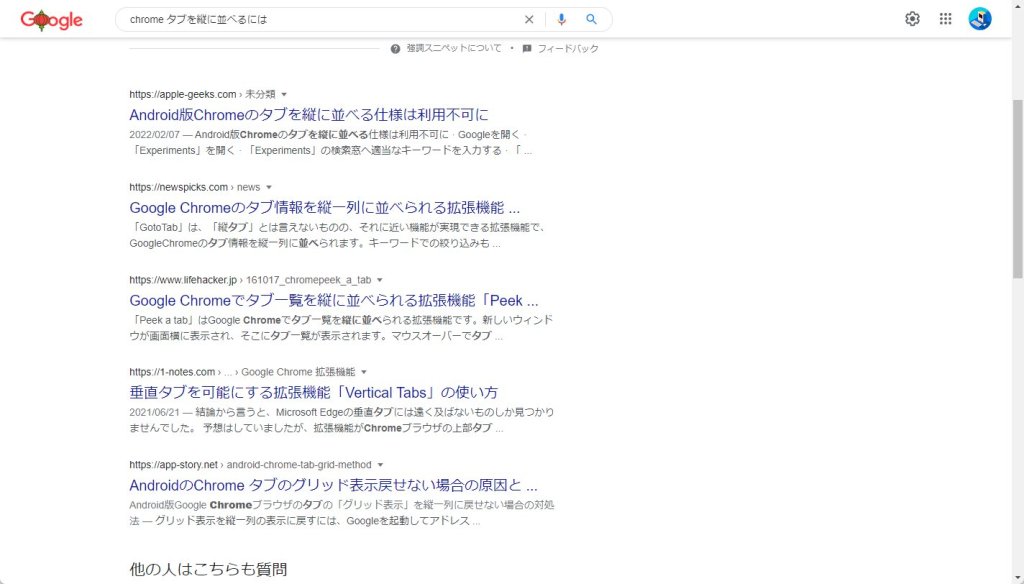Click the https://www.lifehacker.jp URL text
The width and height of the screenshot is (1024, 584).
pyautogui.click(x=183, y=280)
